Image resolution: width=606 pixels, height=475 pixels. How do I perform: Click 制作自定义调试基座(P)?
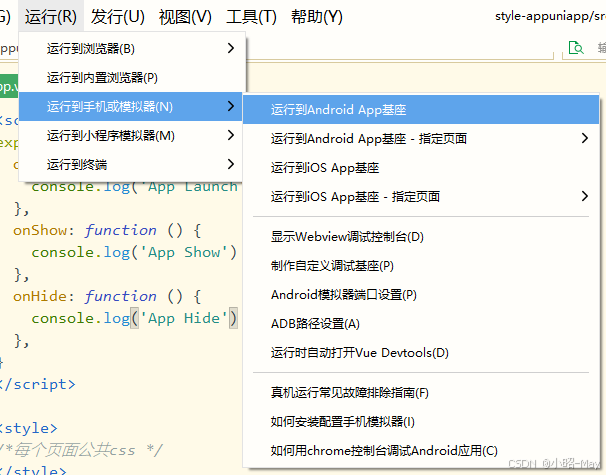click(x=421, y=266)
